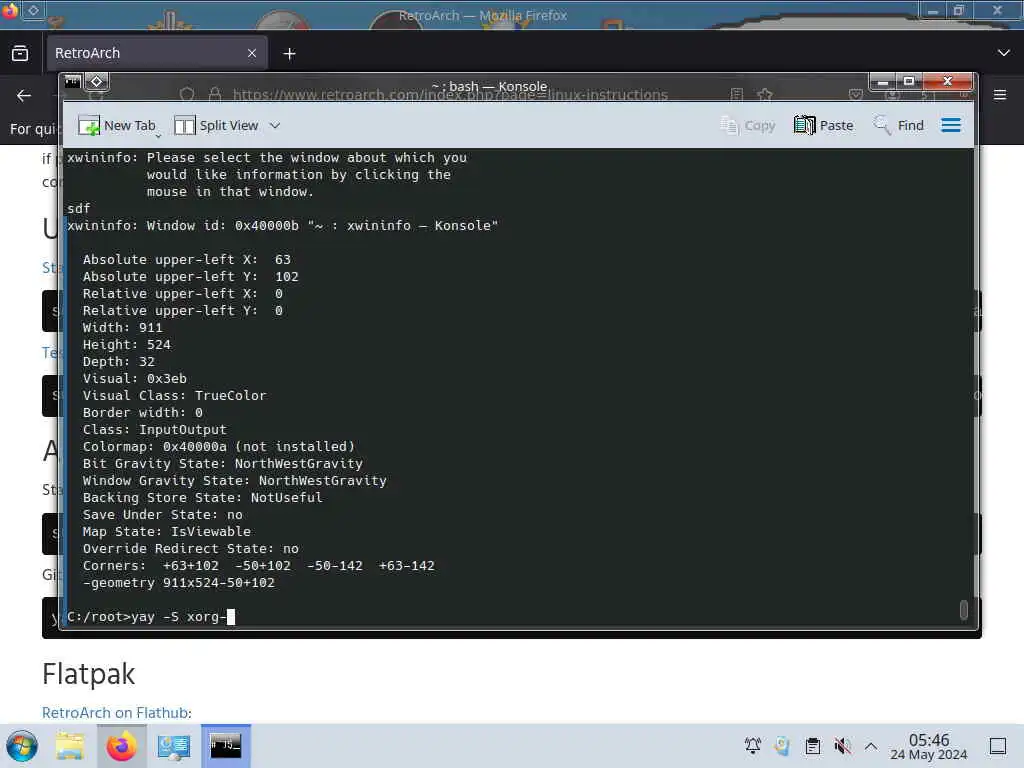The width and height of the screenshot is (1024, 768).
Task: Toggle the Konsole titlebar pin diamond icon
Action: [x=97, y=82]
